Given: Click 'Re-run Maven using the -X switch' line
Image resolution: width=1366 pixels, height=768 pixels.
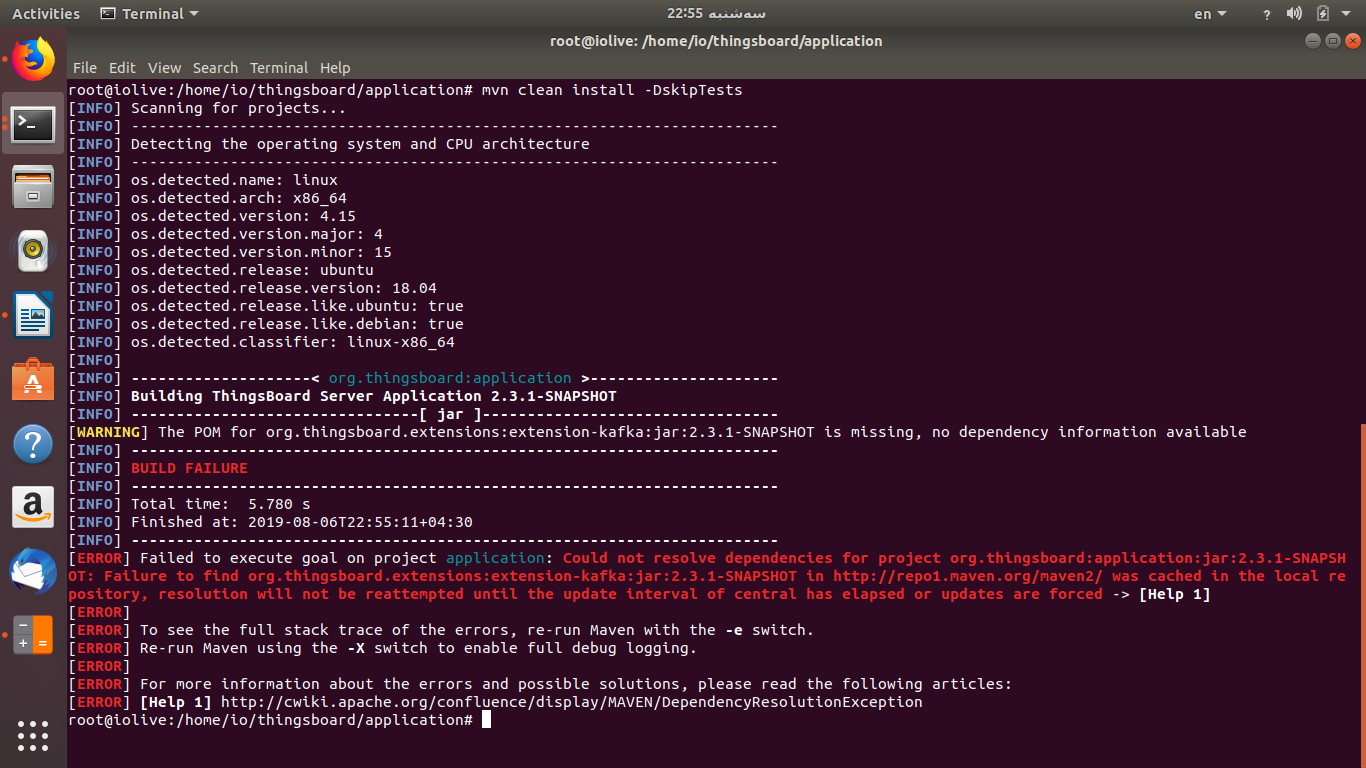Looking at the screenshot, I should (418, 648).
